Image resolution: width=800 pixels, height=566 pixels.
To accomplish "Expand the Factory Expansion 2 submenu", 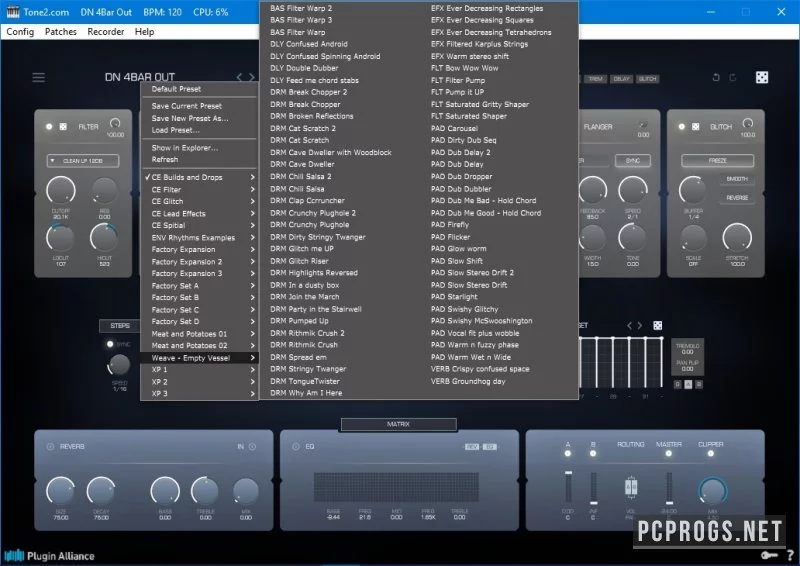I will (x=199, y=261).
